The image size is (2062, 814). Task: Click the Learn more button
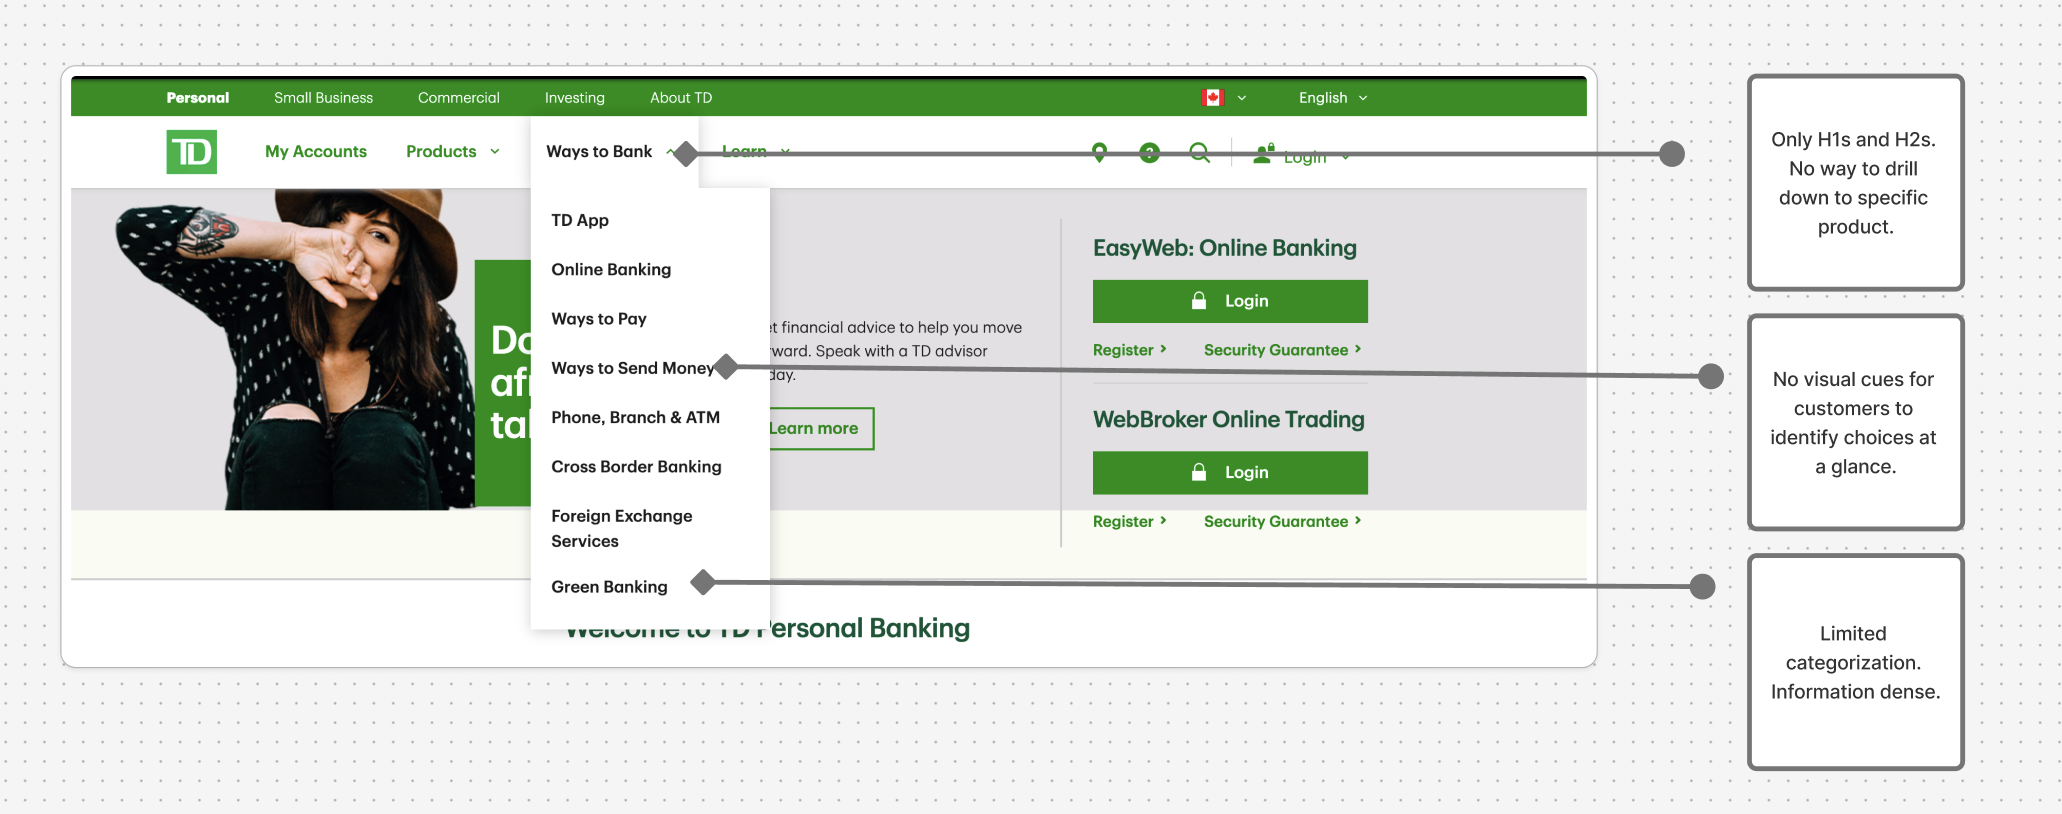coord(820,428)
